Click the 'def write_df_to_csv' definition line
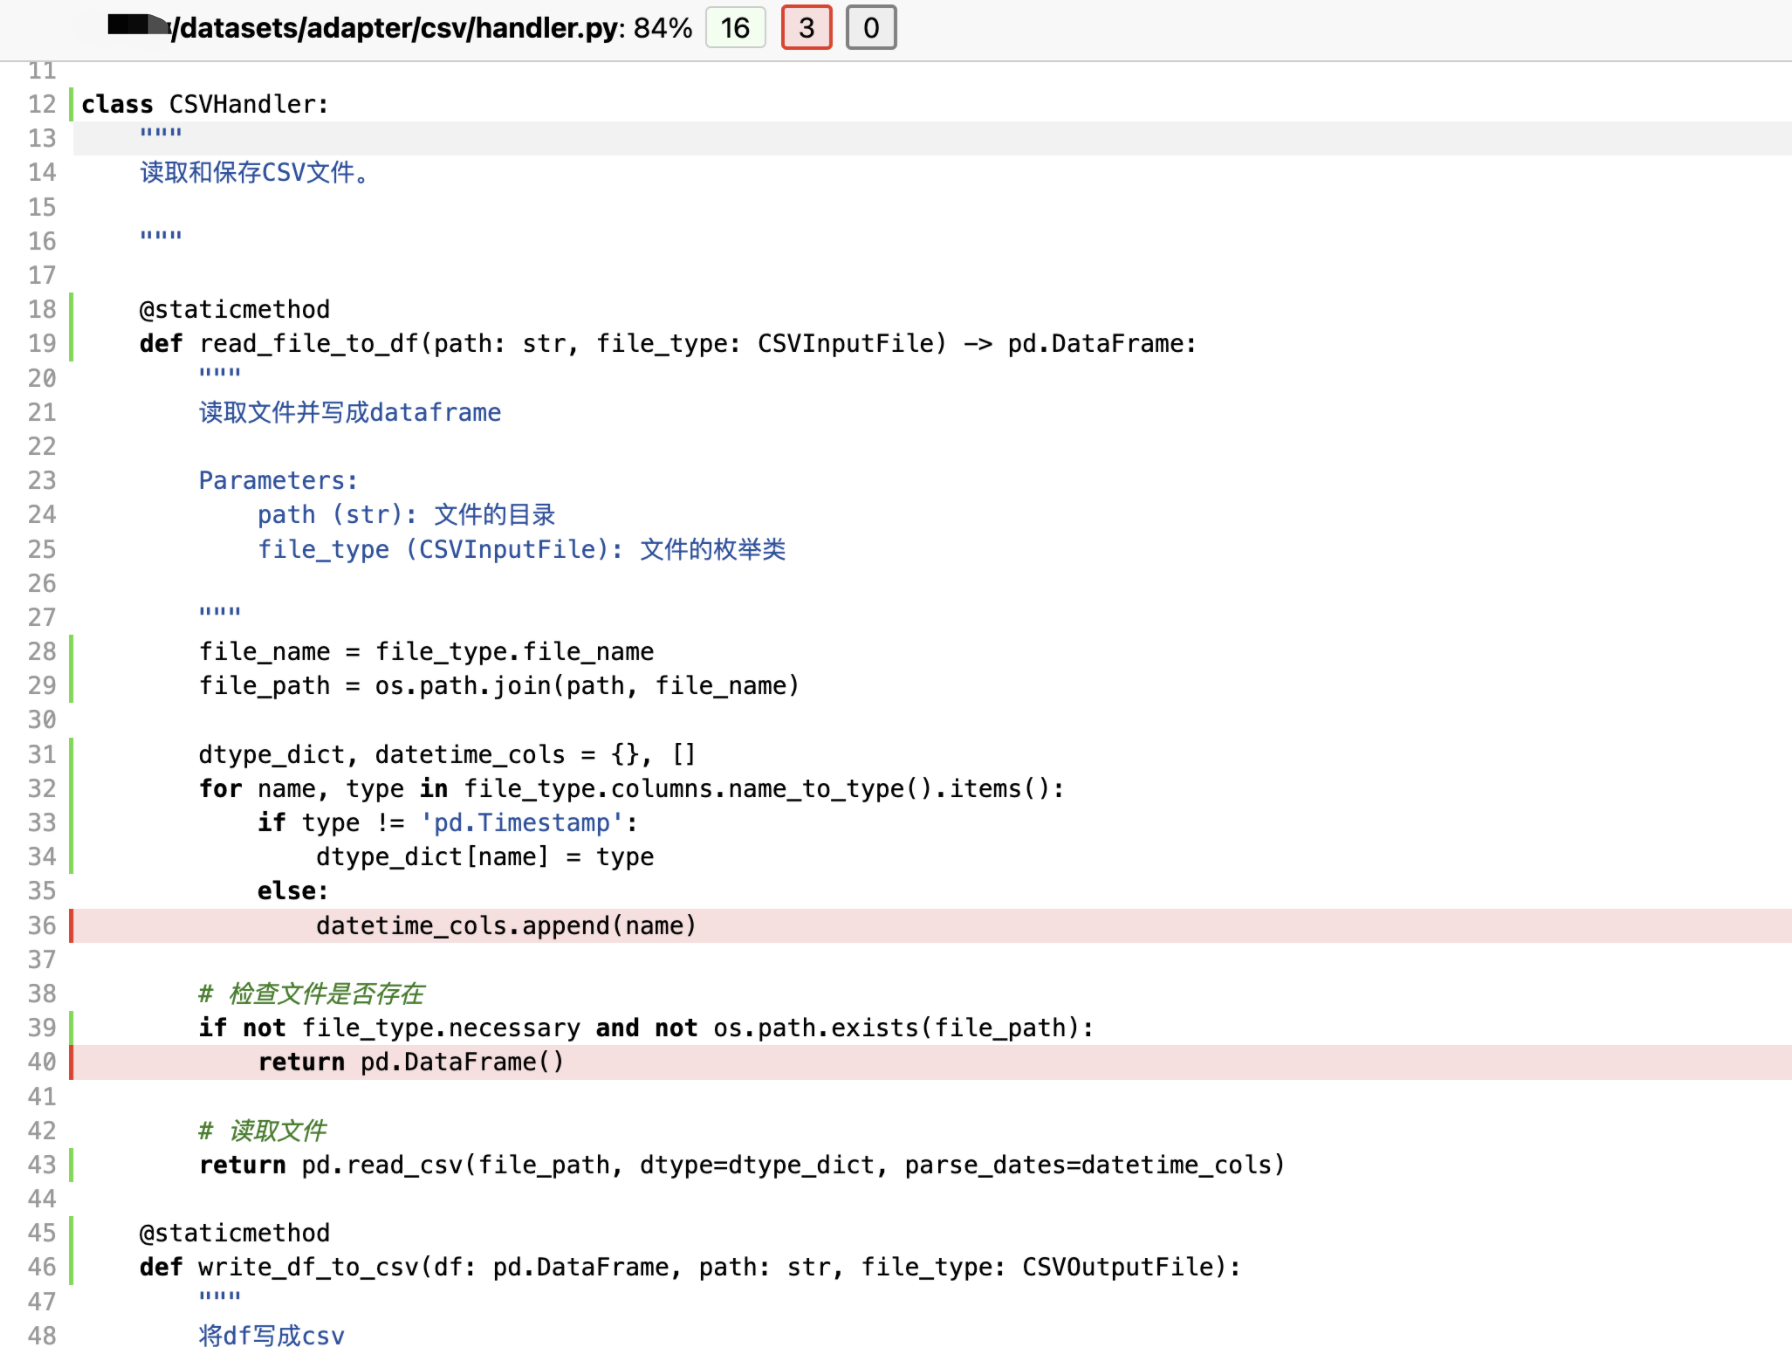This screenshot has width=1792, height=1352. [x=690, y=1267]
